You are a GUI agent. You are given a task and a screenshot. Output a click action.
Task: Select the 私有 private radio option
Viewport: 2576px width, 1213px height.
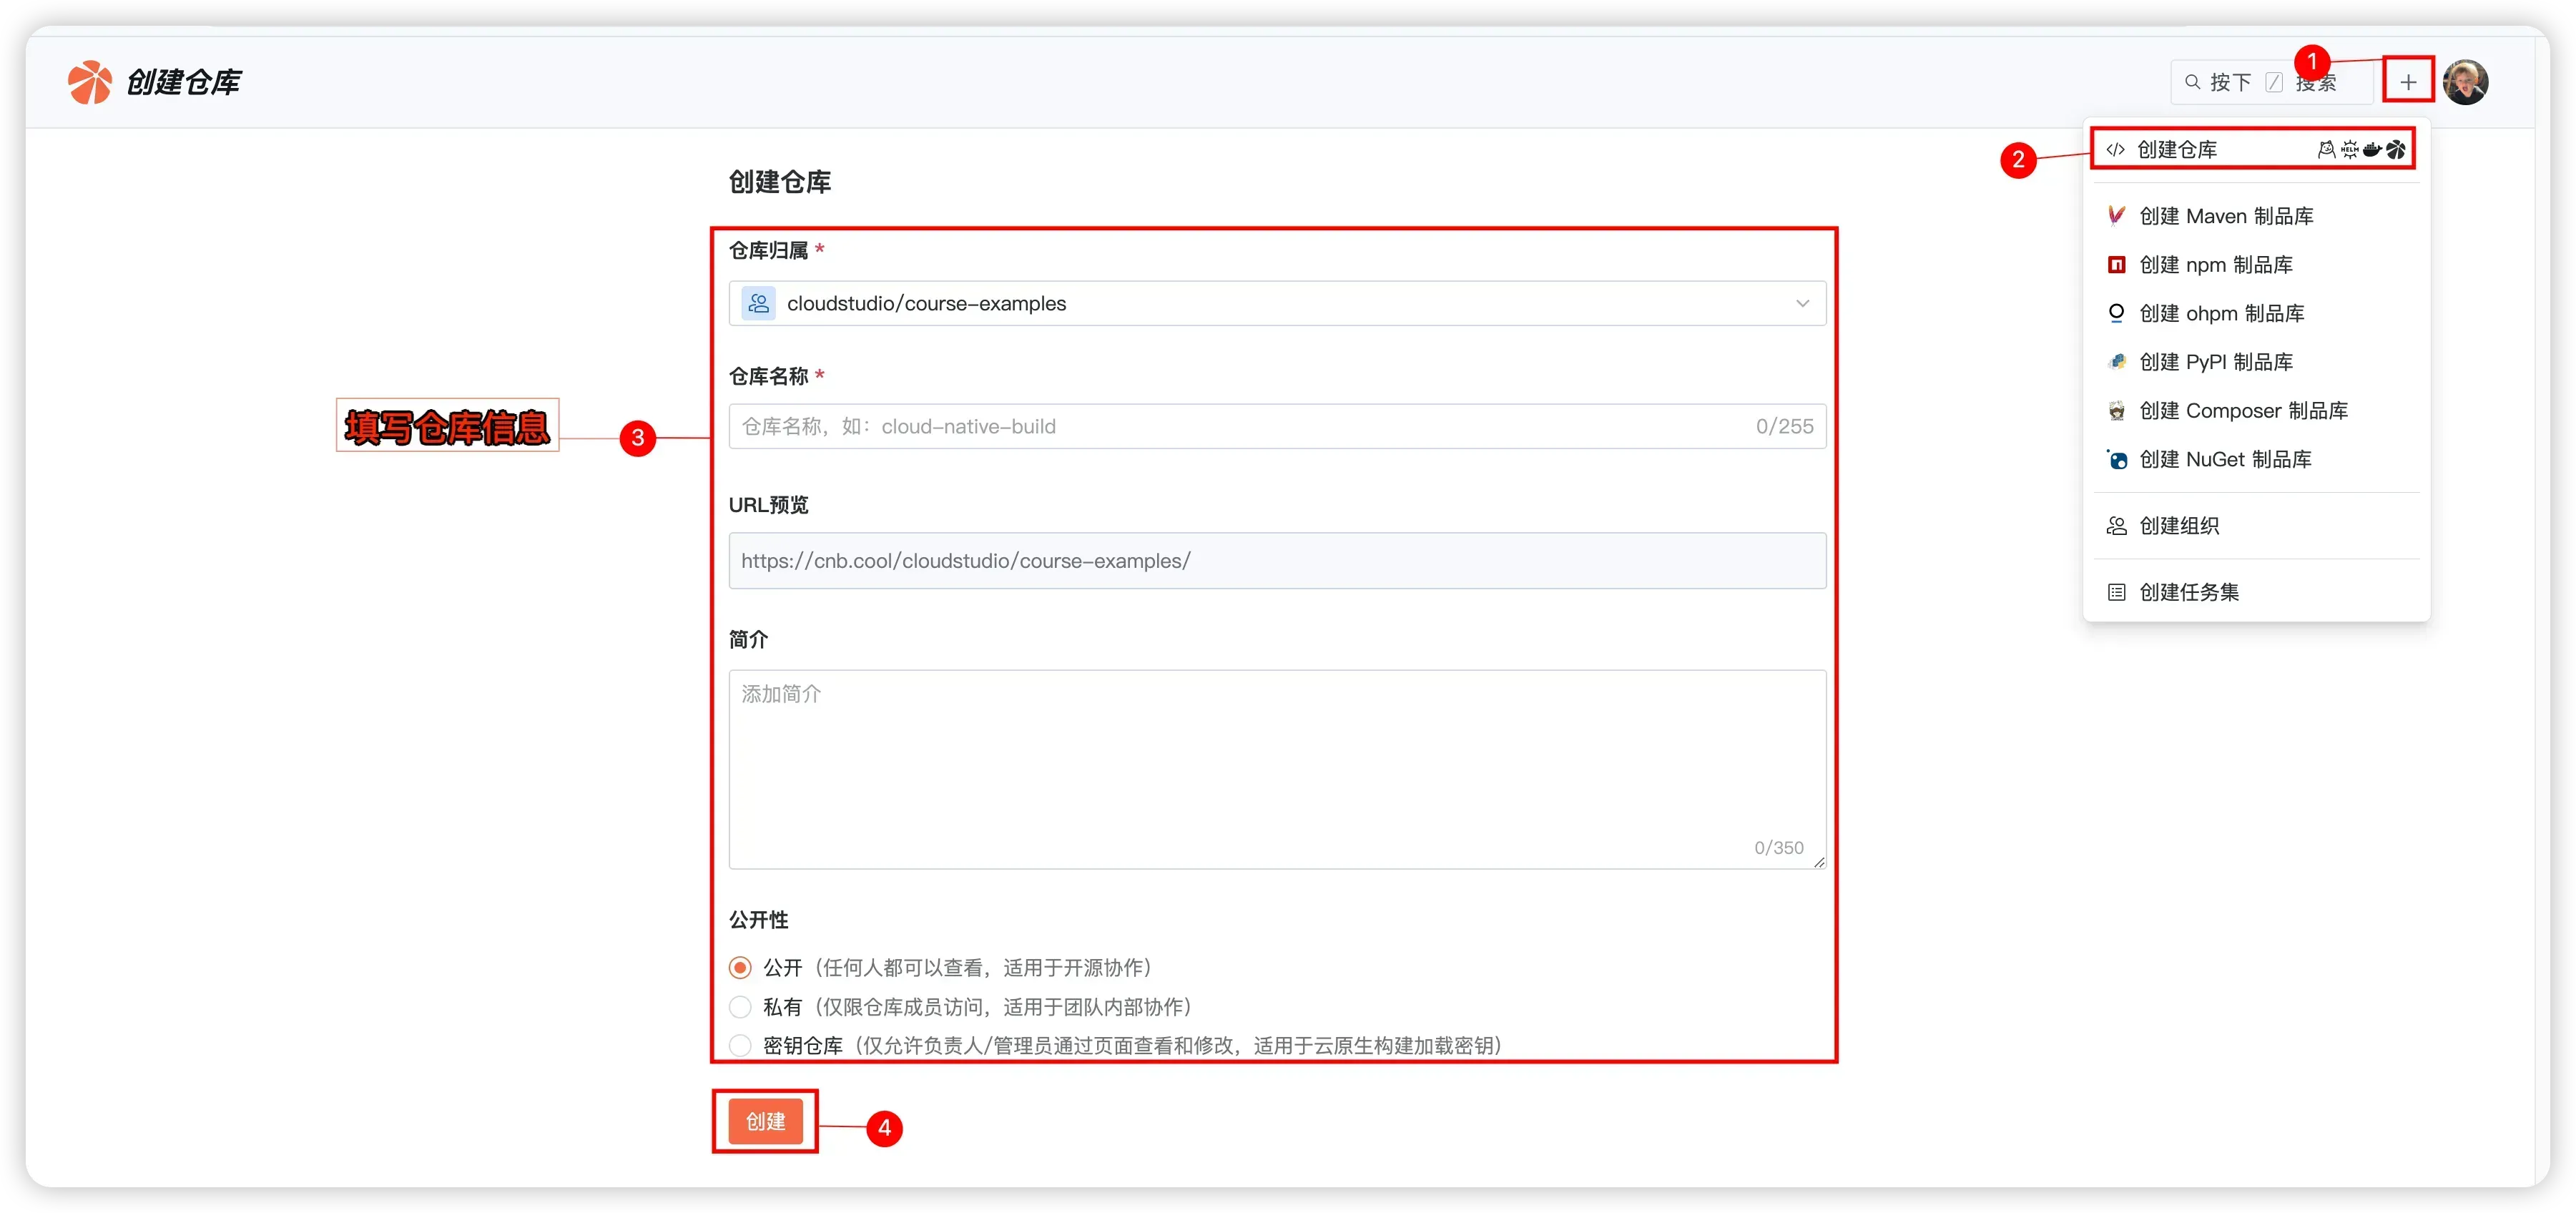click(x=740, y=1006)
